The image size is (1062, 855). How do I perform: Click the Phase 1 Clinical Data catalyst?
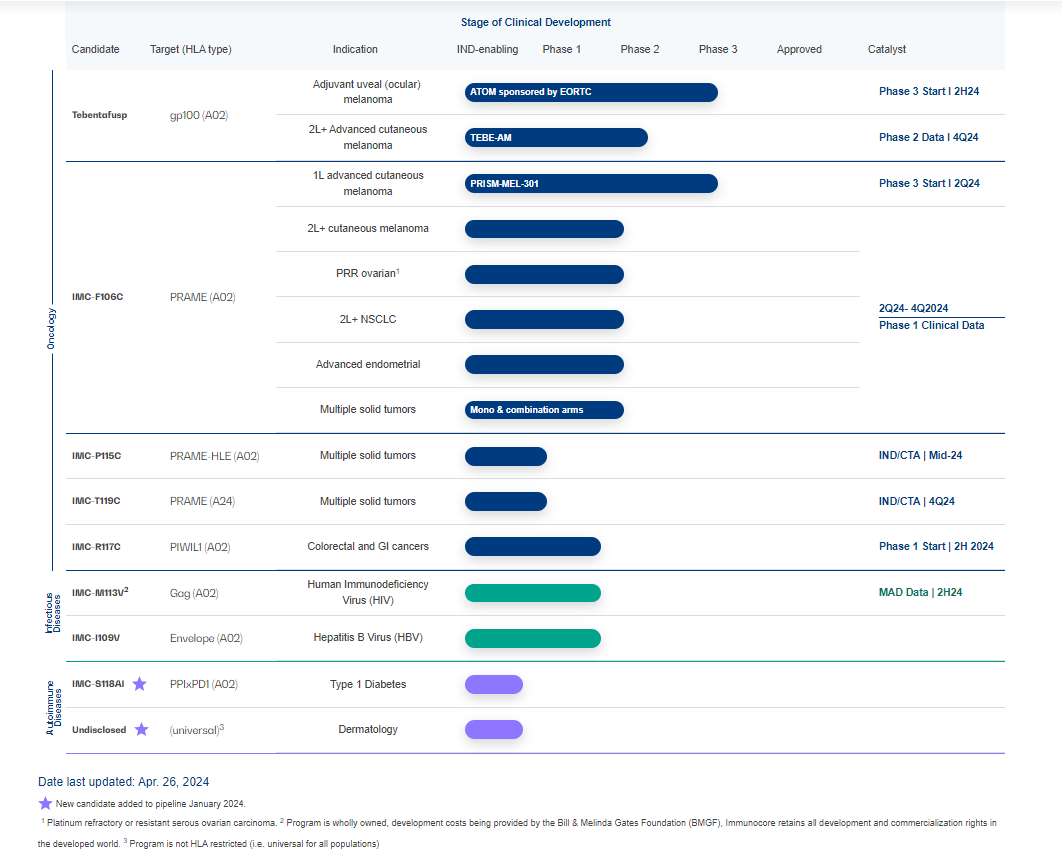931,325
